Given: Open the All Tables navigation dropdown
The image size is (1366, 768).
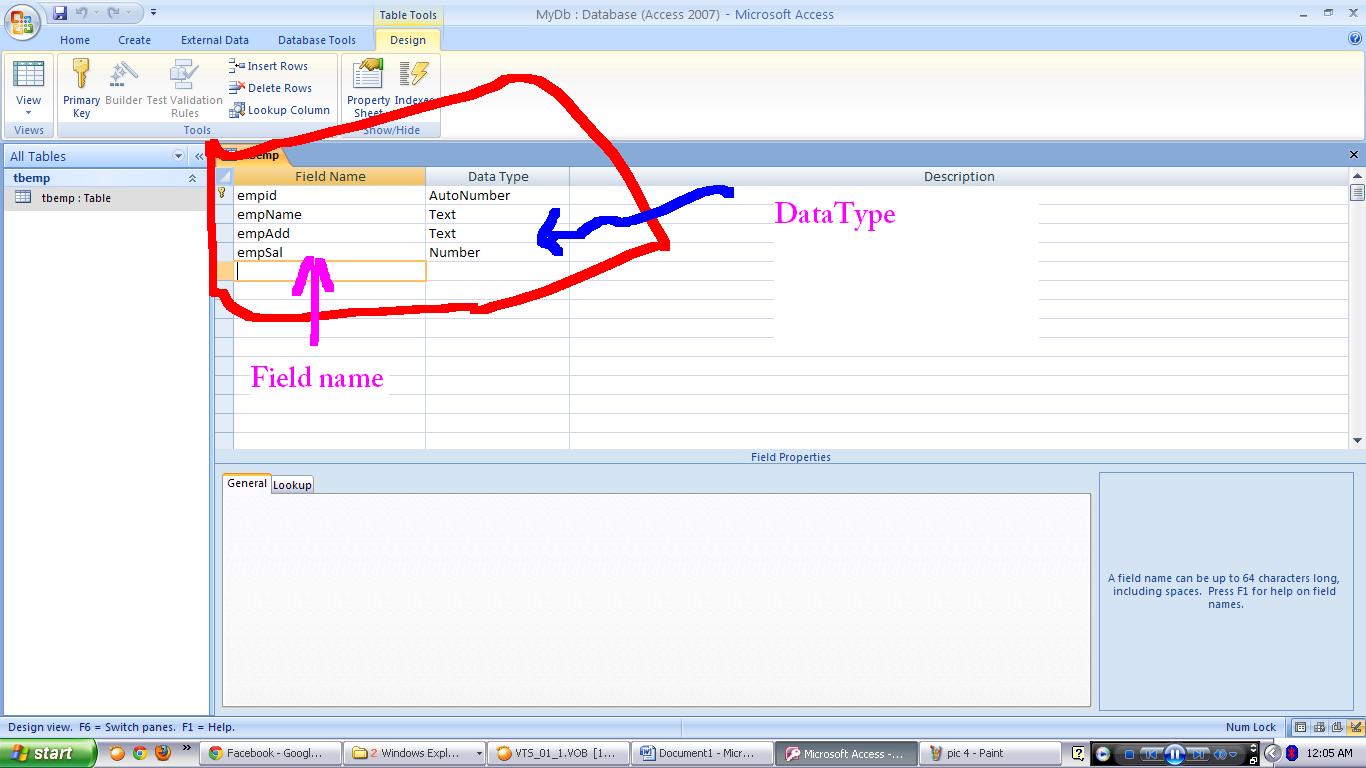Looking at the screenshot, I should coord(178,156).
